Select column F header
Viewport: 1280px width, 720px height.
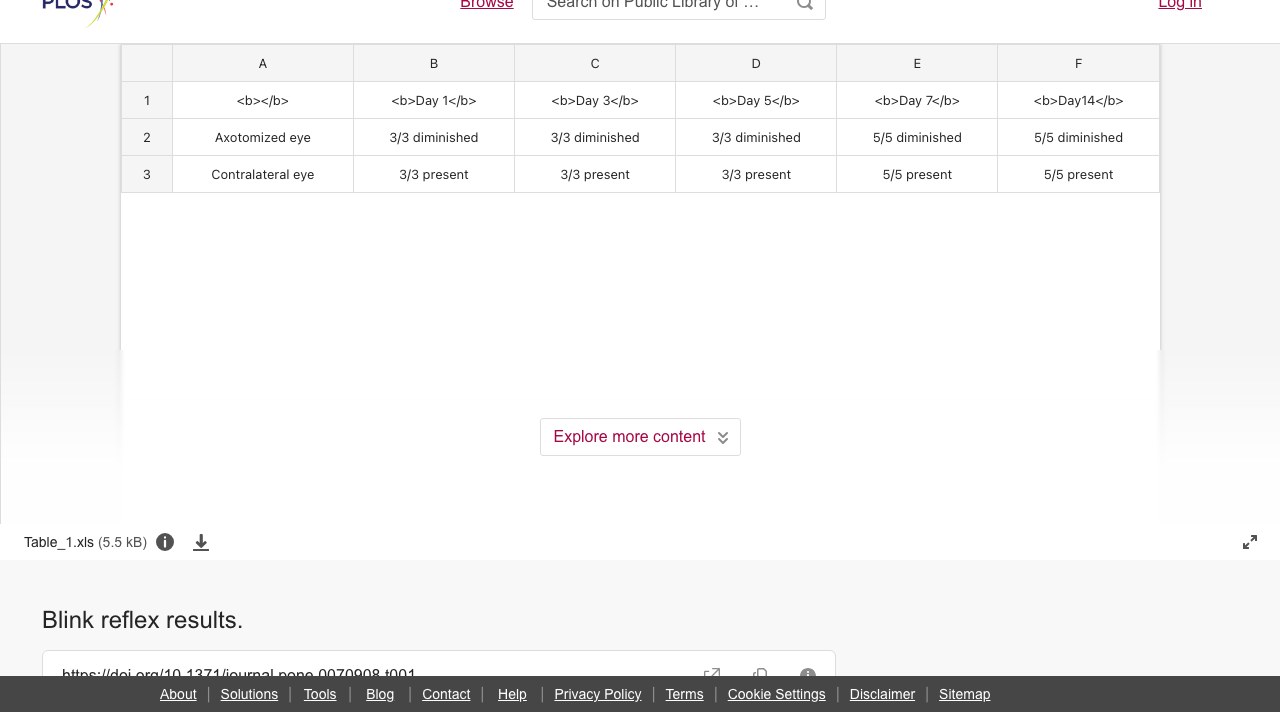pyautogui.click(x=1078, y=63)
